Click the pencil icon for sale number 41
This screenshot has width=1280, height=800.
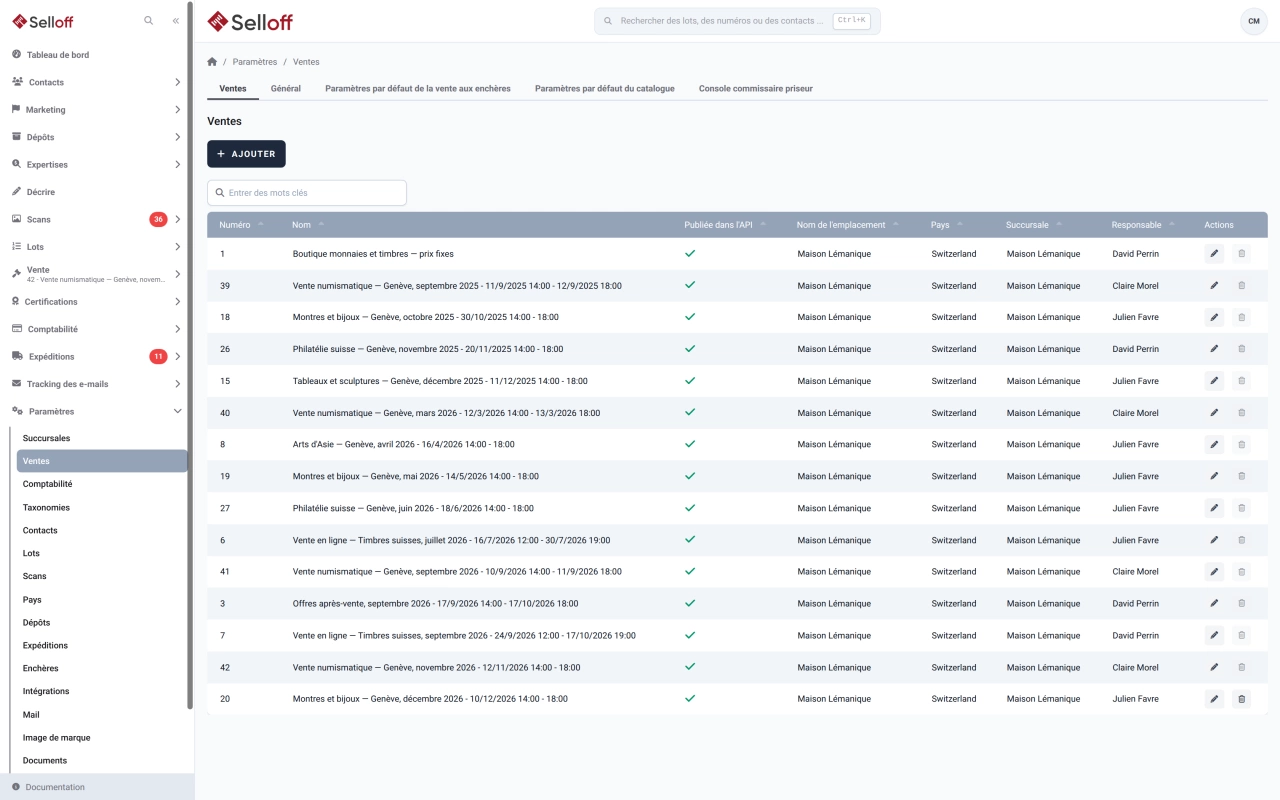coord(1214,572)
